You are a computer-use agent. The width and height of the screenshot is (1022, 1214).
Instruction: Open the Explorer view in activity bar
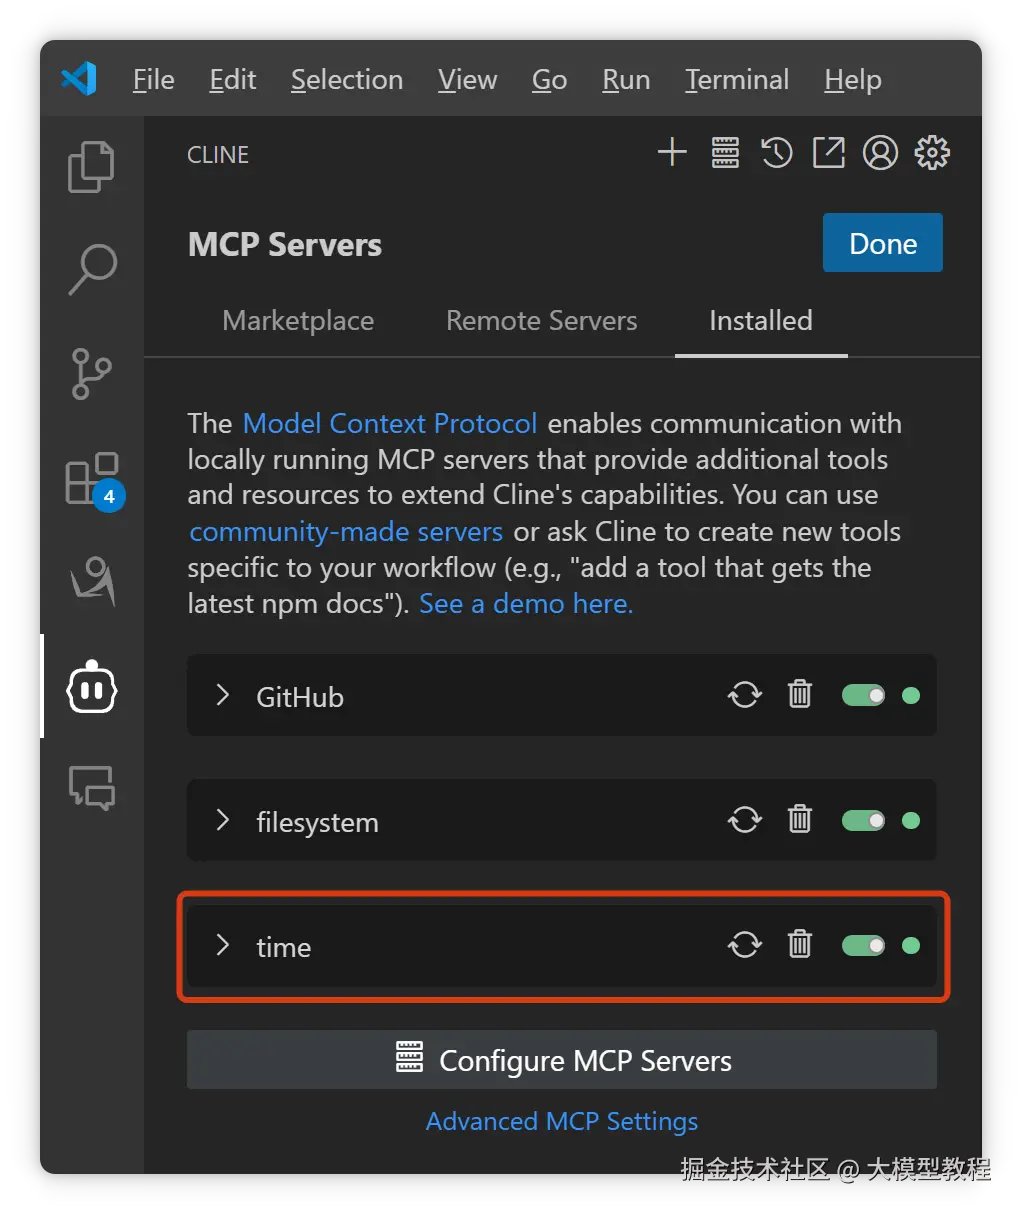91,166
